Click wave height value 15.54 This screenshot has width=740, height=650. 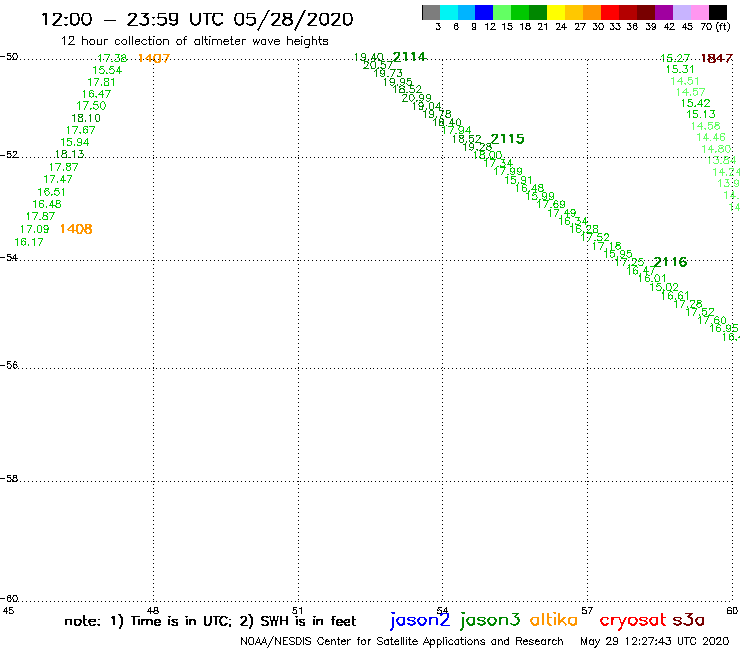pos(107,70)
